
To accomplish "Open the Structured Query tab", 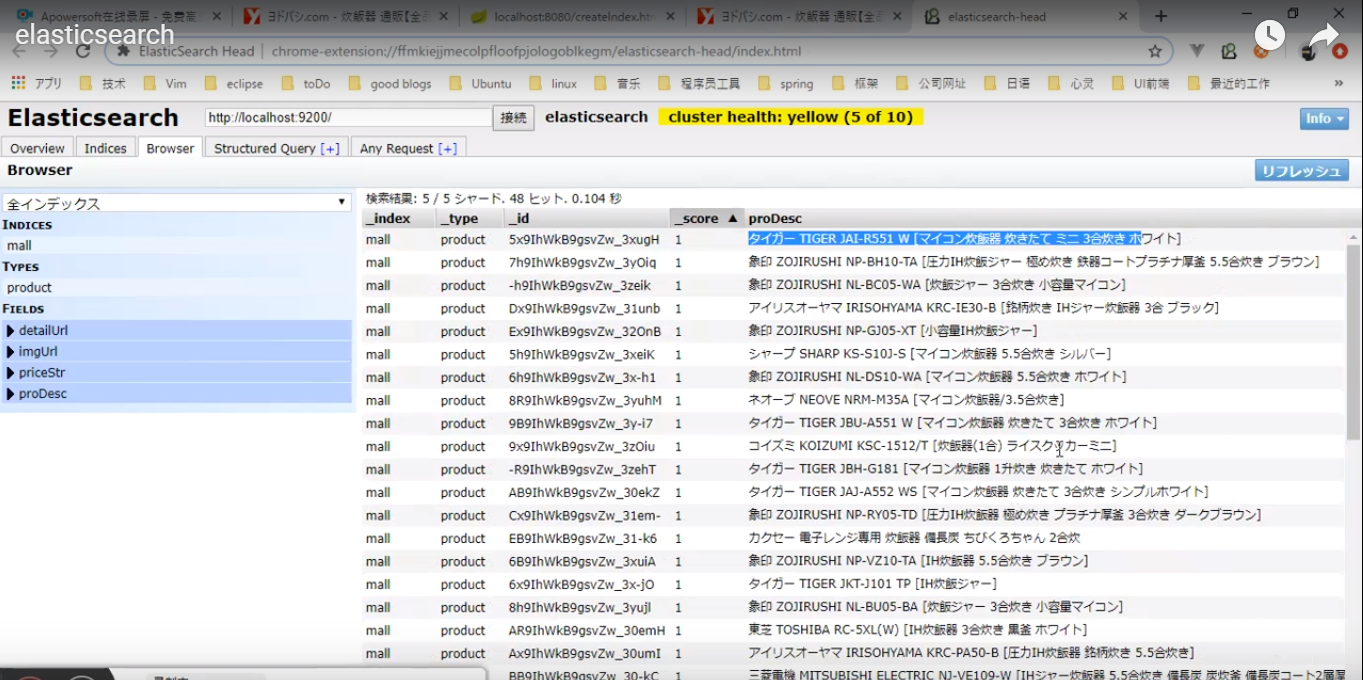I will point(277,148).
